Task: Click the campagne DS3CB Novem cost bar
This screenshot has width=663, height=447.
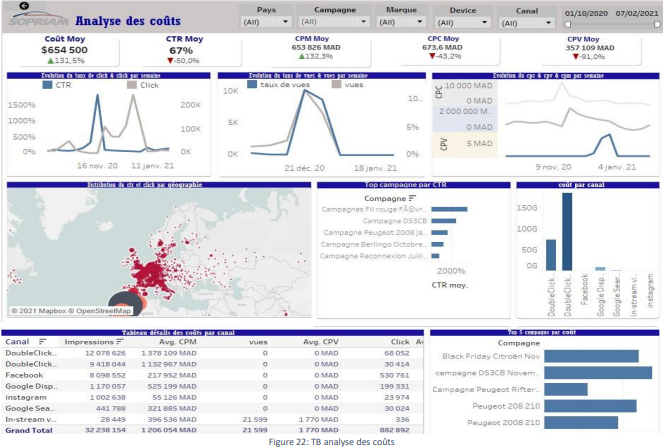Action: 598,373
